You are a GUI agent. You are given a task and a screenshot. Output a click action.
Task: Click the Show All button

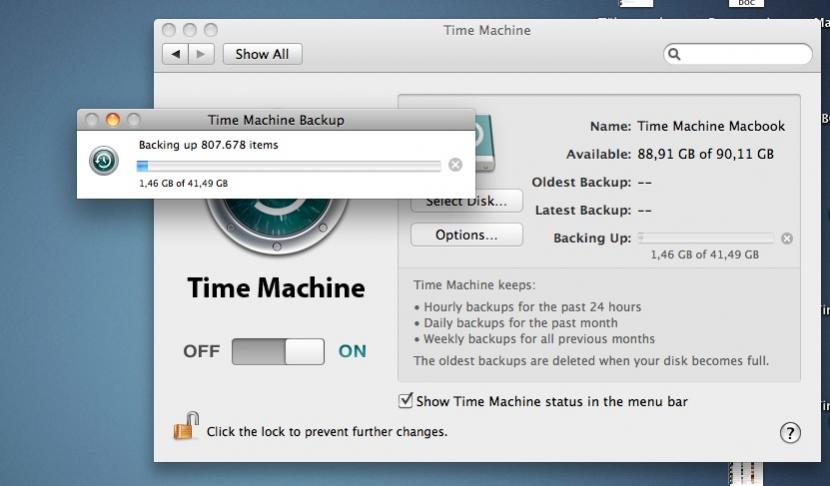263,54
